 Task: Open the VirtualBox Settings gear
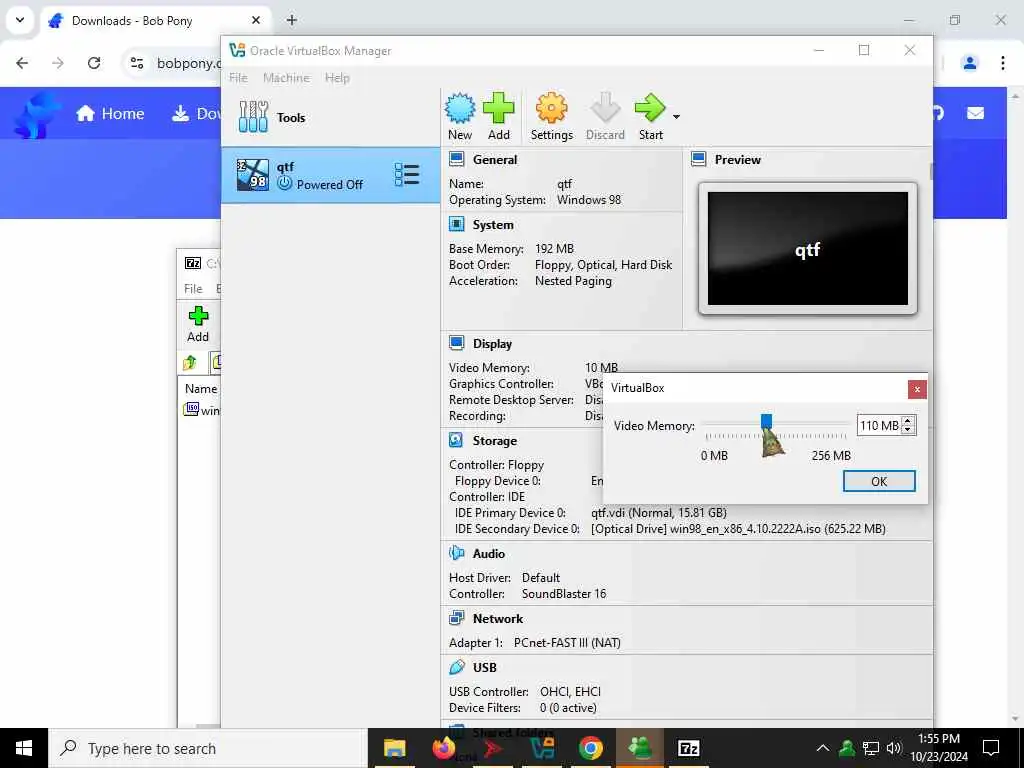click(552, 117)
